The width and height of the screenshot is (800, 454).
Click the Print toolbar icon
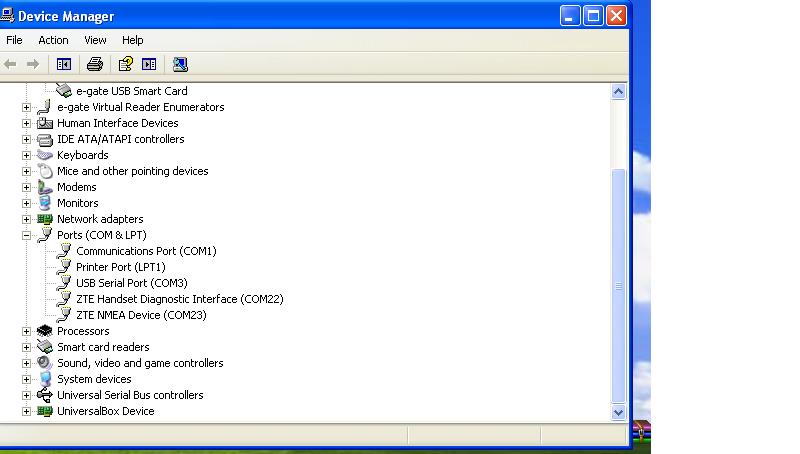click(x=95, y=64)
